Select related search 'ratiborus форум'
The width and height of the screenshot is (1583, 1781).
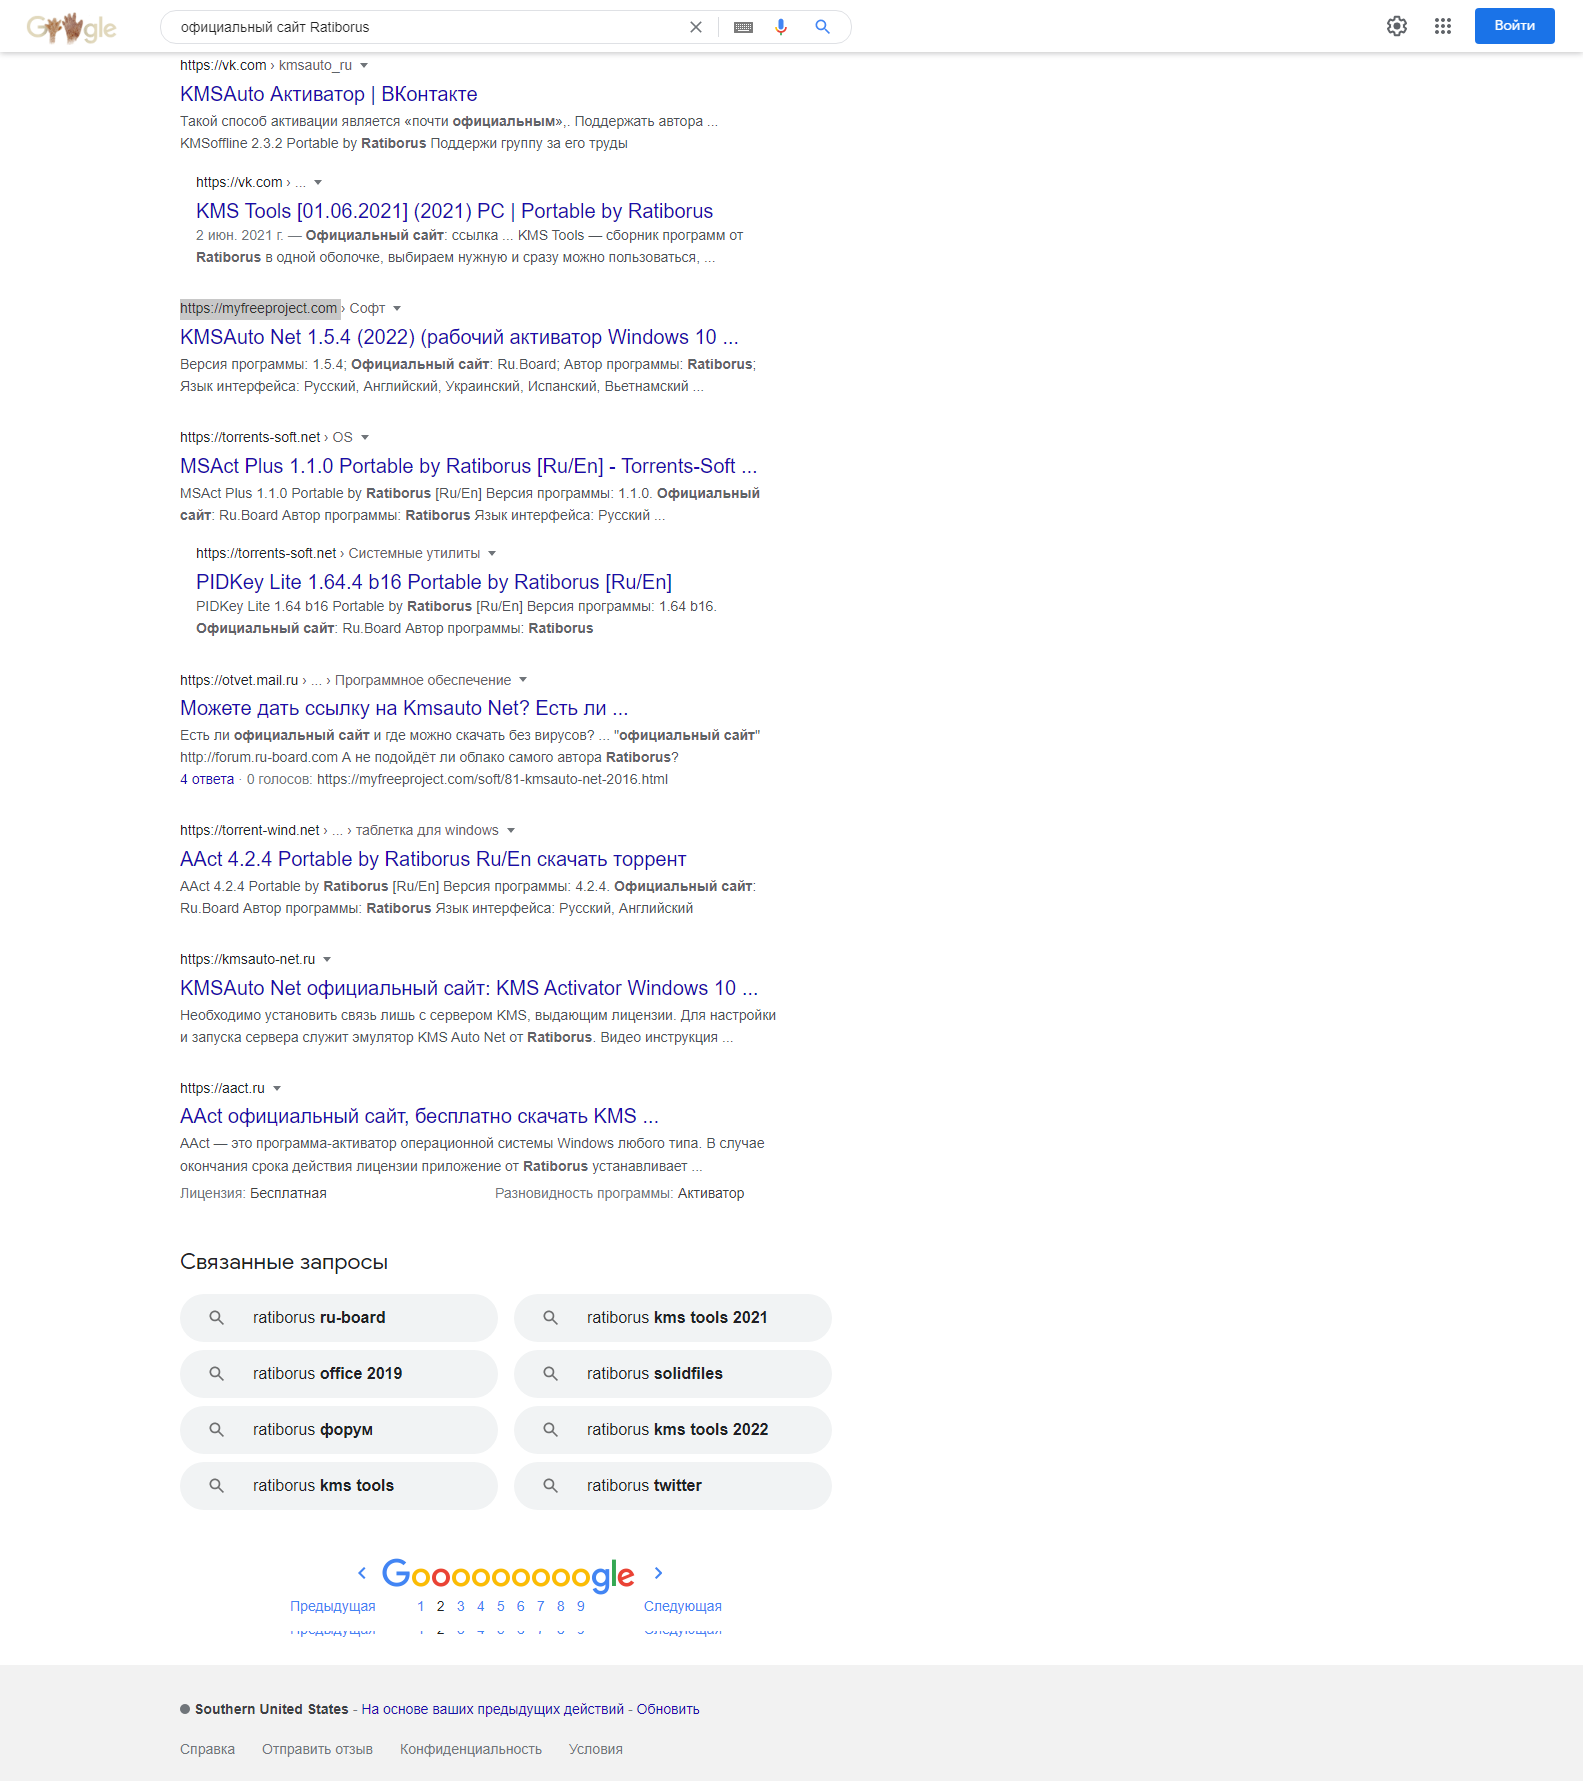(x=339, y=1430)
